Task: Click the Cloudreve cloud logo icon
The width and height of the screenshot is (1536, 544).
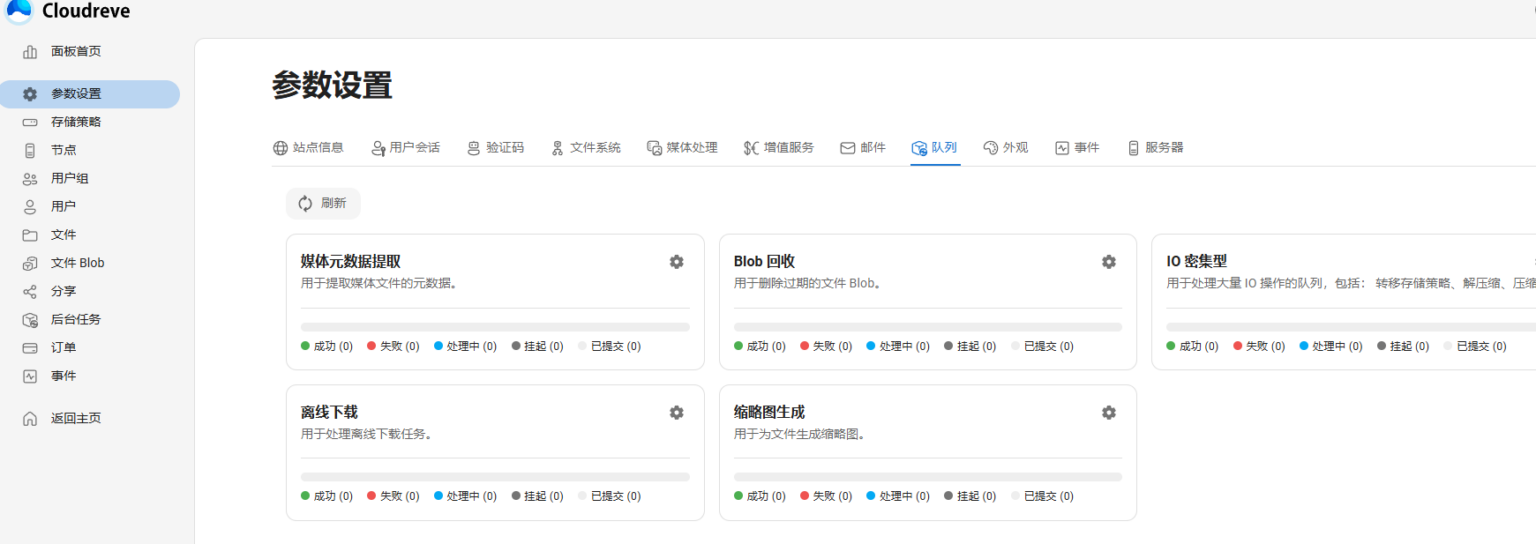Action: click(19, 9)
